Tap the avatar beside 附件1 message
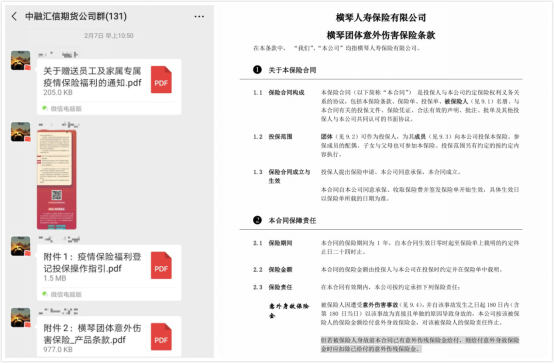 coord(20,246)
